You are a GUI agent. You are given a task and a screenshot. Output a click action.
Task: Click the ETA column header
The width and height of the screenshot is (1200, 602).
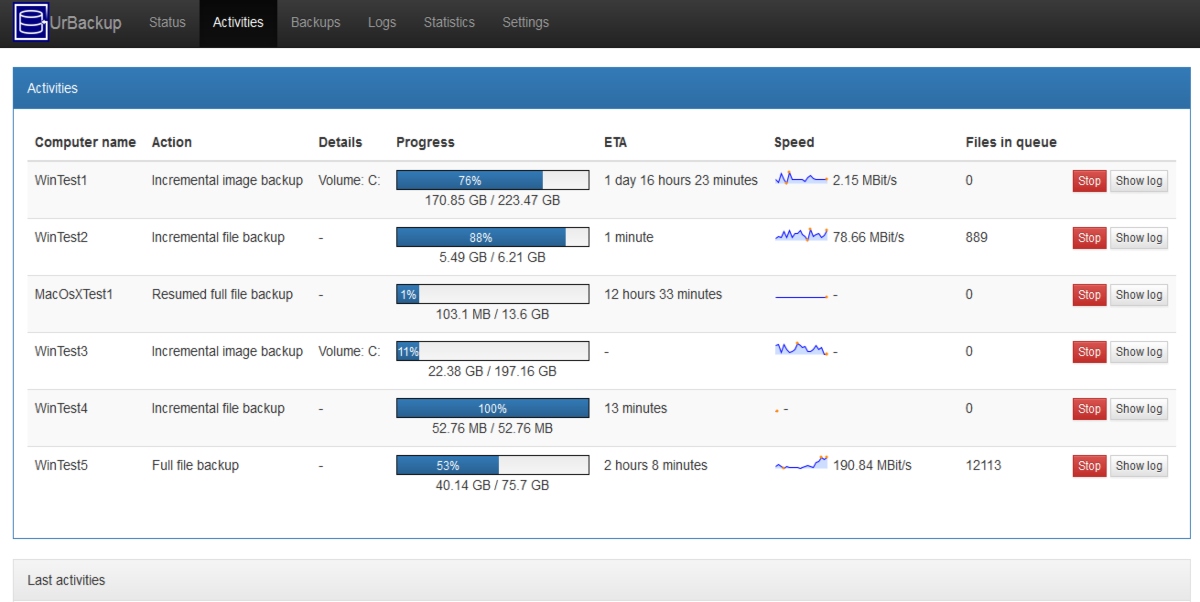click(x=615, y=142)
